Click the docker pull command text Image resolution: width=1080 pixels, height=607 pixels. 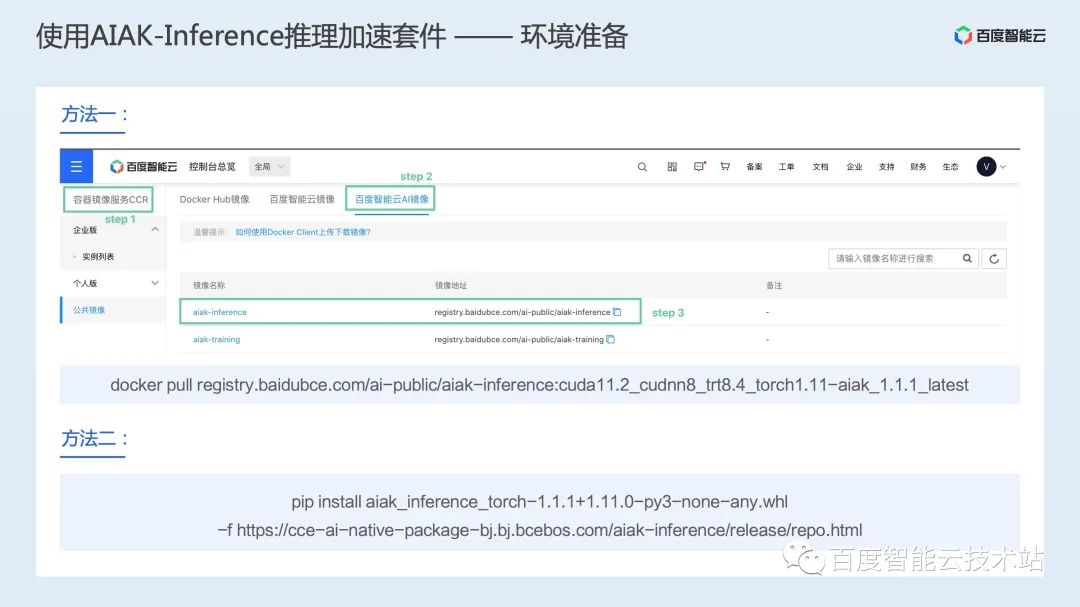[x=539, y=384]
